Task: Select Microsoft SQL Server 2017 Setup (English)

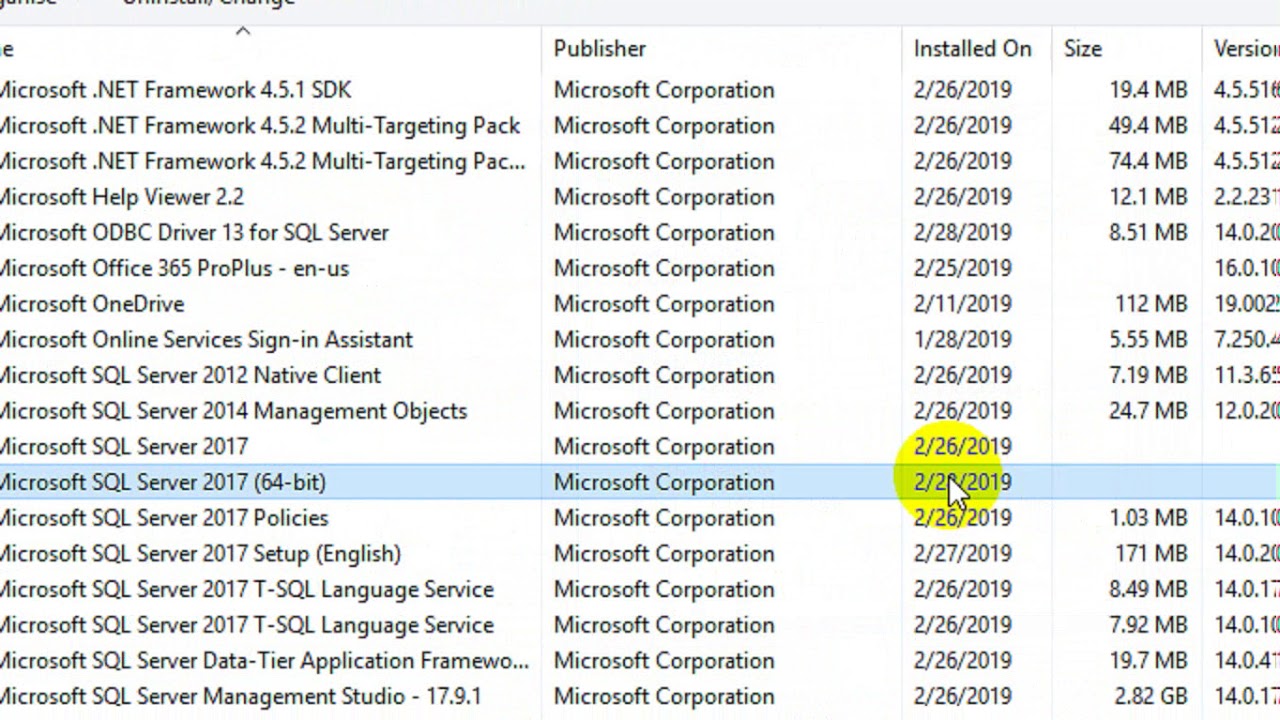Action: pyautogui.click(x=200, y=554)
